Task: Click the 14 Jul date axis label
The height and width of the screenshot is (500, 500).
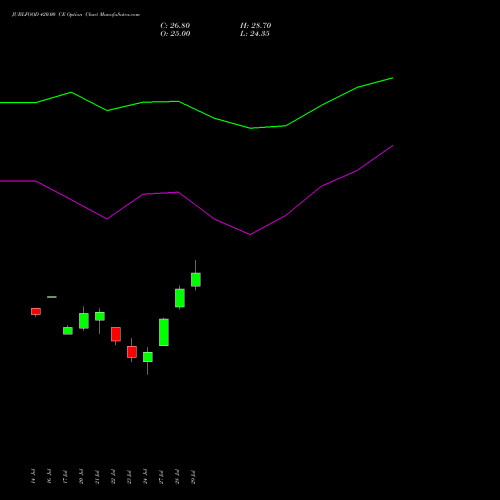Action: point(33,476)
